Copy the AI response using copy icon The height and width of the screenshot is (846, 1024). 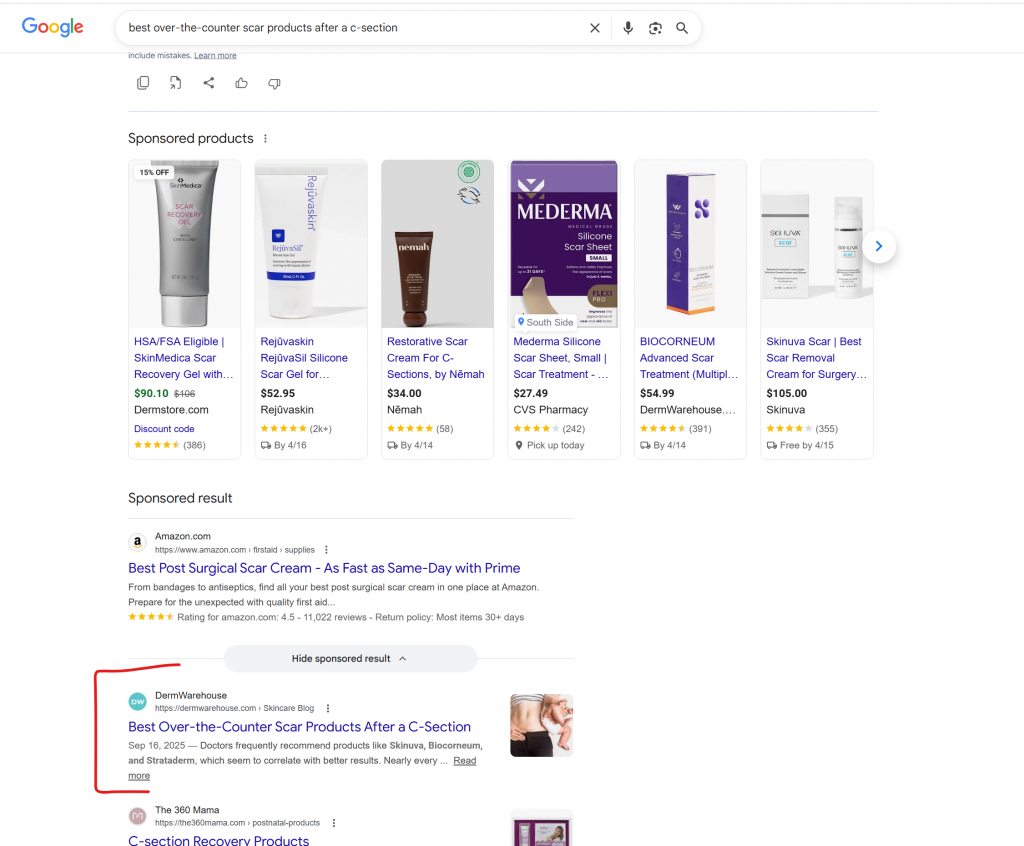[x=143, y=83]
